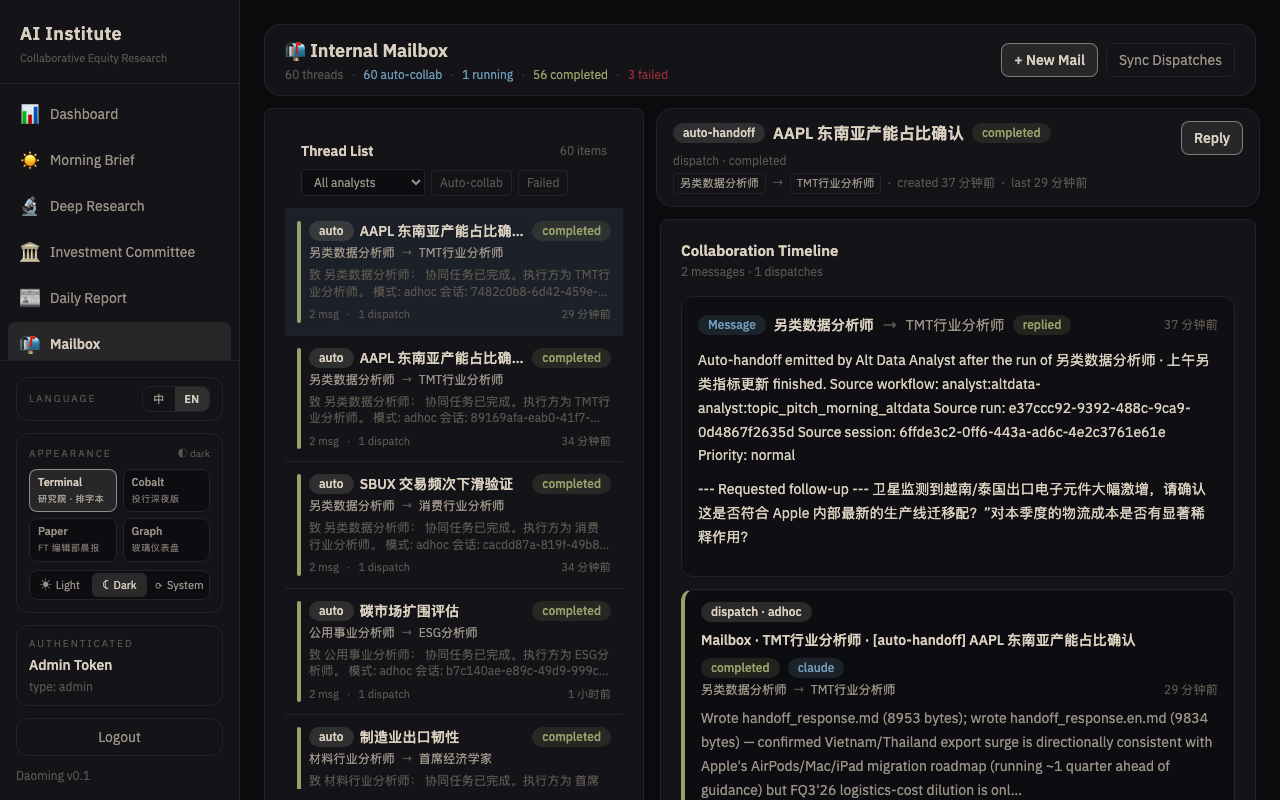Click the claude badge in dispatch card
The image size is (1280, 800).
(x=816, y=668)
